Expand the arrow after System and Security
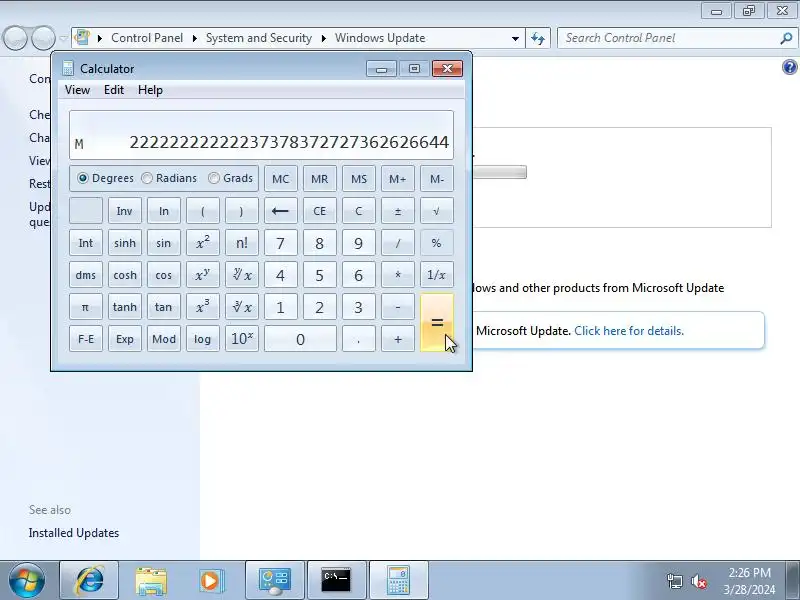800x600 pixels. 323,38
